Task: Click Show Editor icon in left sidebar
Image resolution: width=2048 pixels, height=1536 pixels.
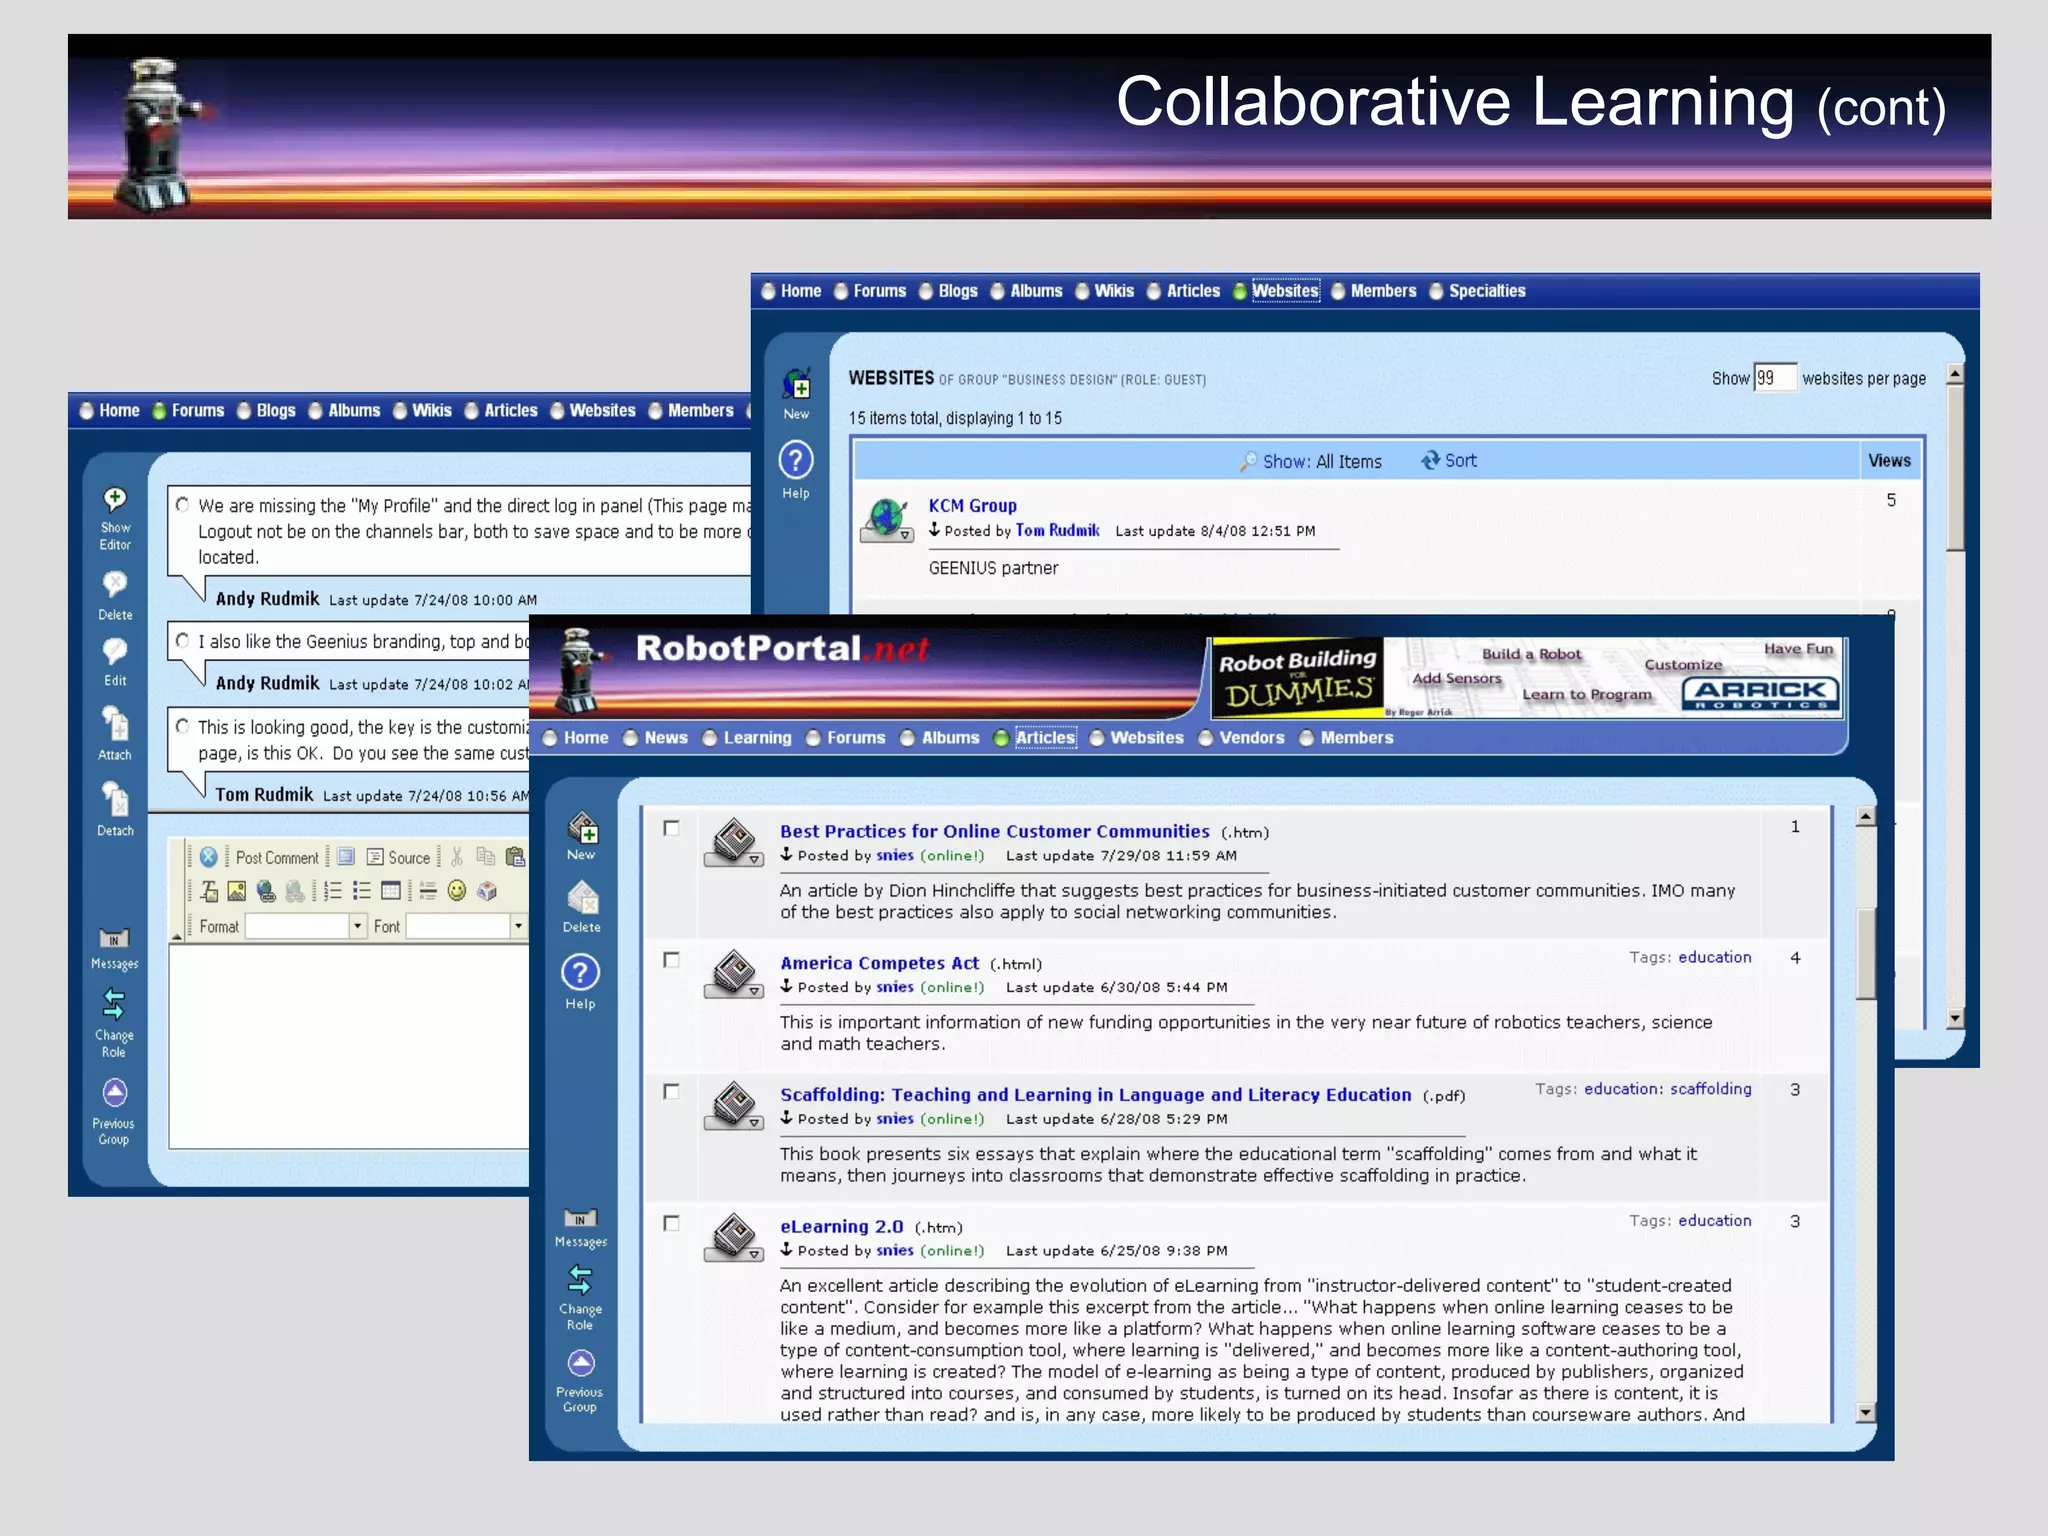Action: (x=115, y=500)
